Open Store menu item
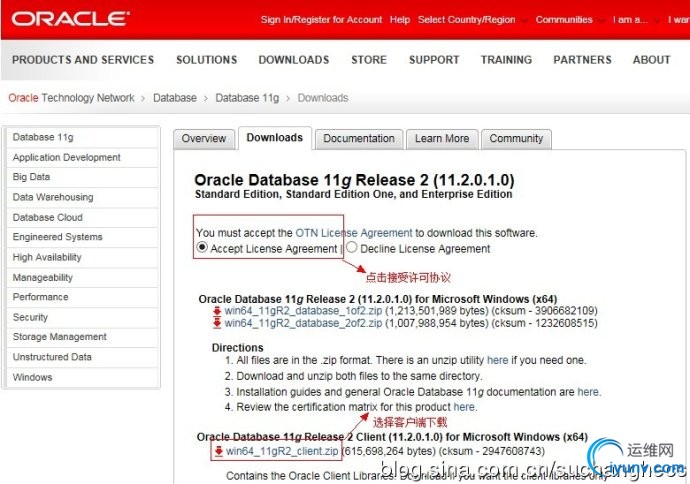Viewport: 690px width, 484px height. tap(369, 60)
